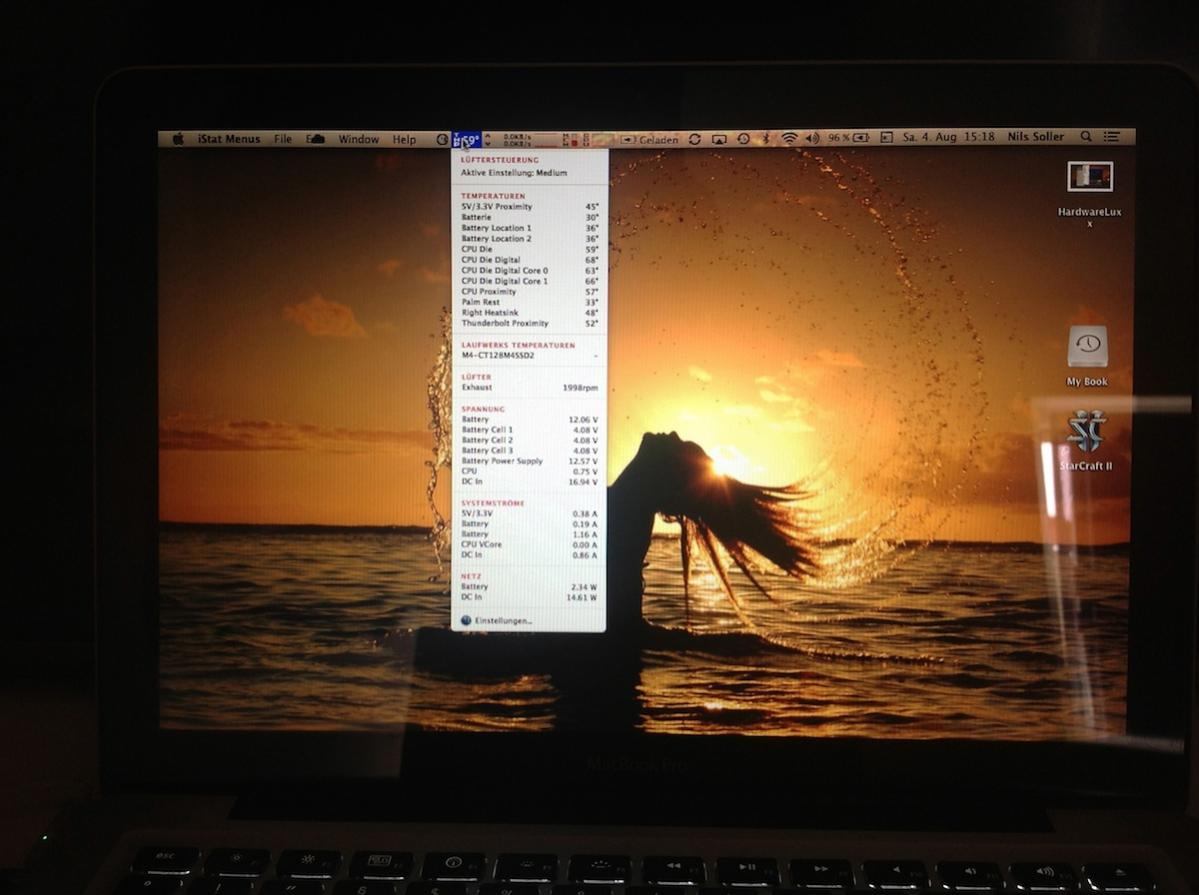Click the 'CPU Die Digital' 68° row
Viewport: 1199px width, 895px height.
tap(528, 260)
